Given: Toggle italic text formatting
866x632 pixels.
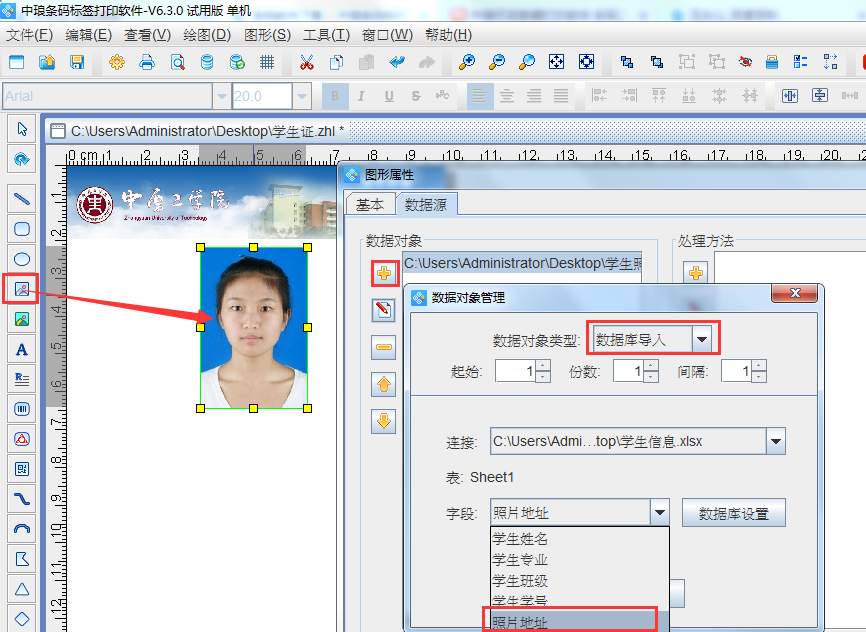Looking at the screenshot, I should tap(360, 95).
